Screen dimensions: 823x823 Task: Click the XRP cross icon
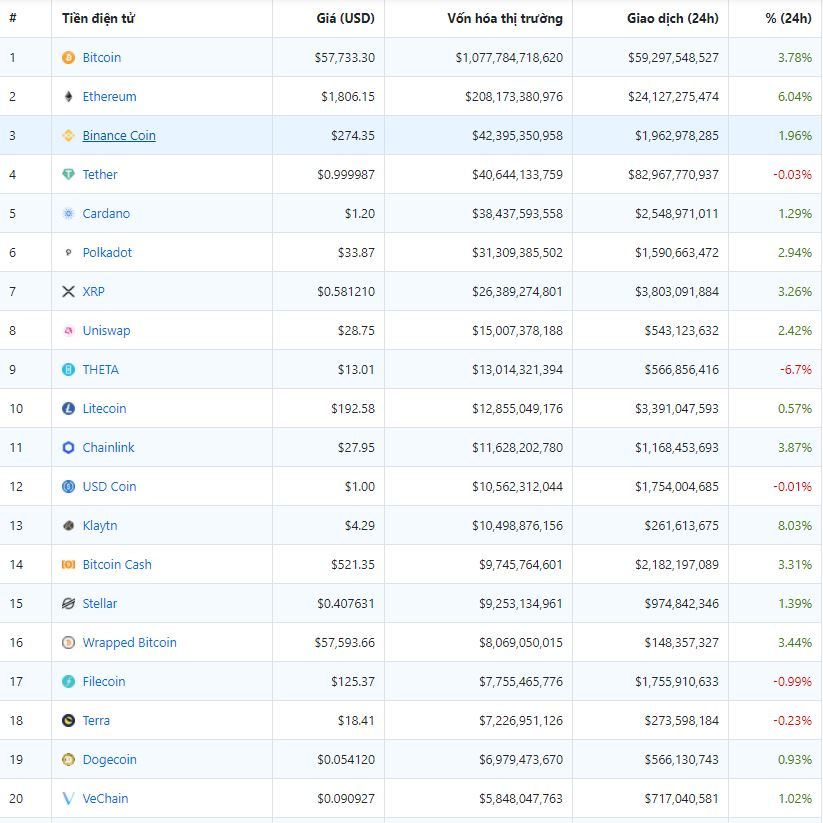point(68,291)
